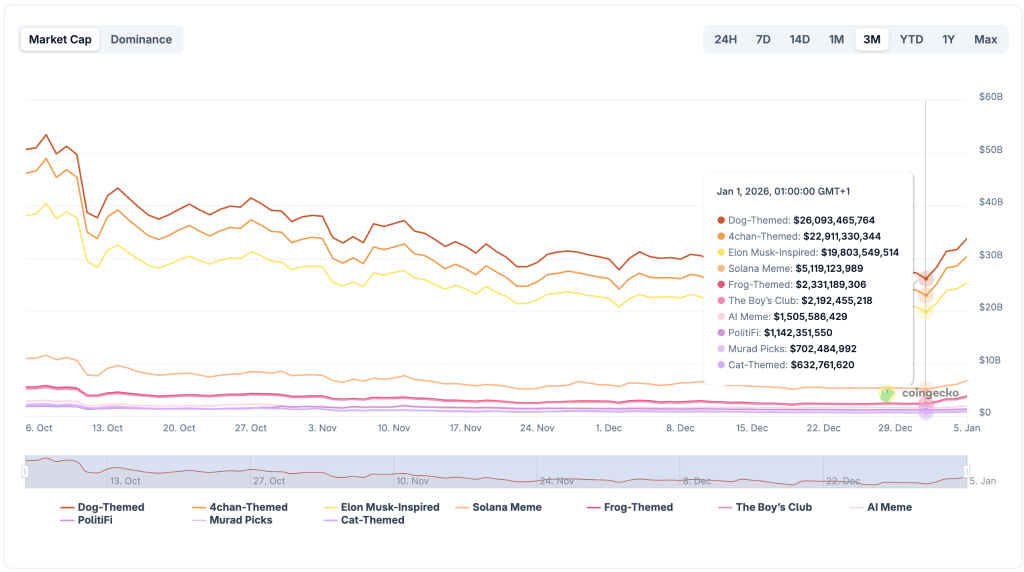
Task: Set chart range to 24H
Action: coord(725,39)
